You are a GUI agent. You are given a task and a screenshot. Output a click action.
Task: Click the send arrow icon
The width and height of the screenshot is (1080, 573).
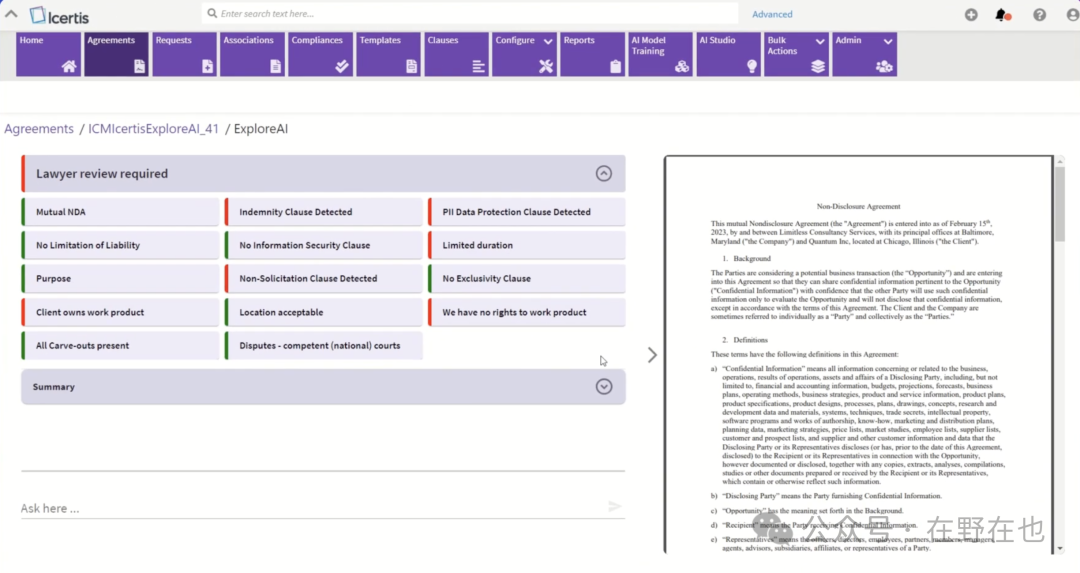pyautogui.click(x=614, y=507)
